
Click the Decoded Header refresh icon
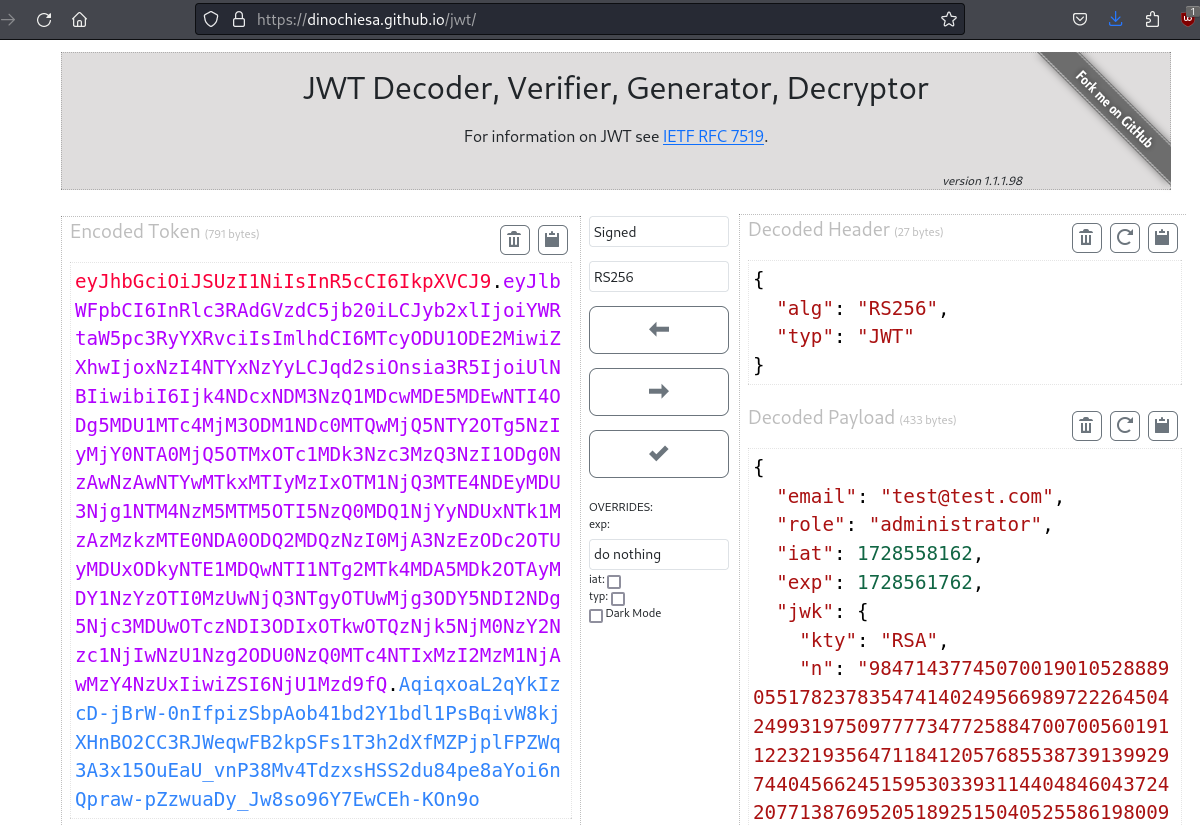1125,237
